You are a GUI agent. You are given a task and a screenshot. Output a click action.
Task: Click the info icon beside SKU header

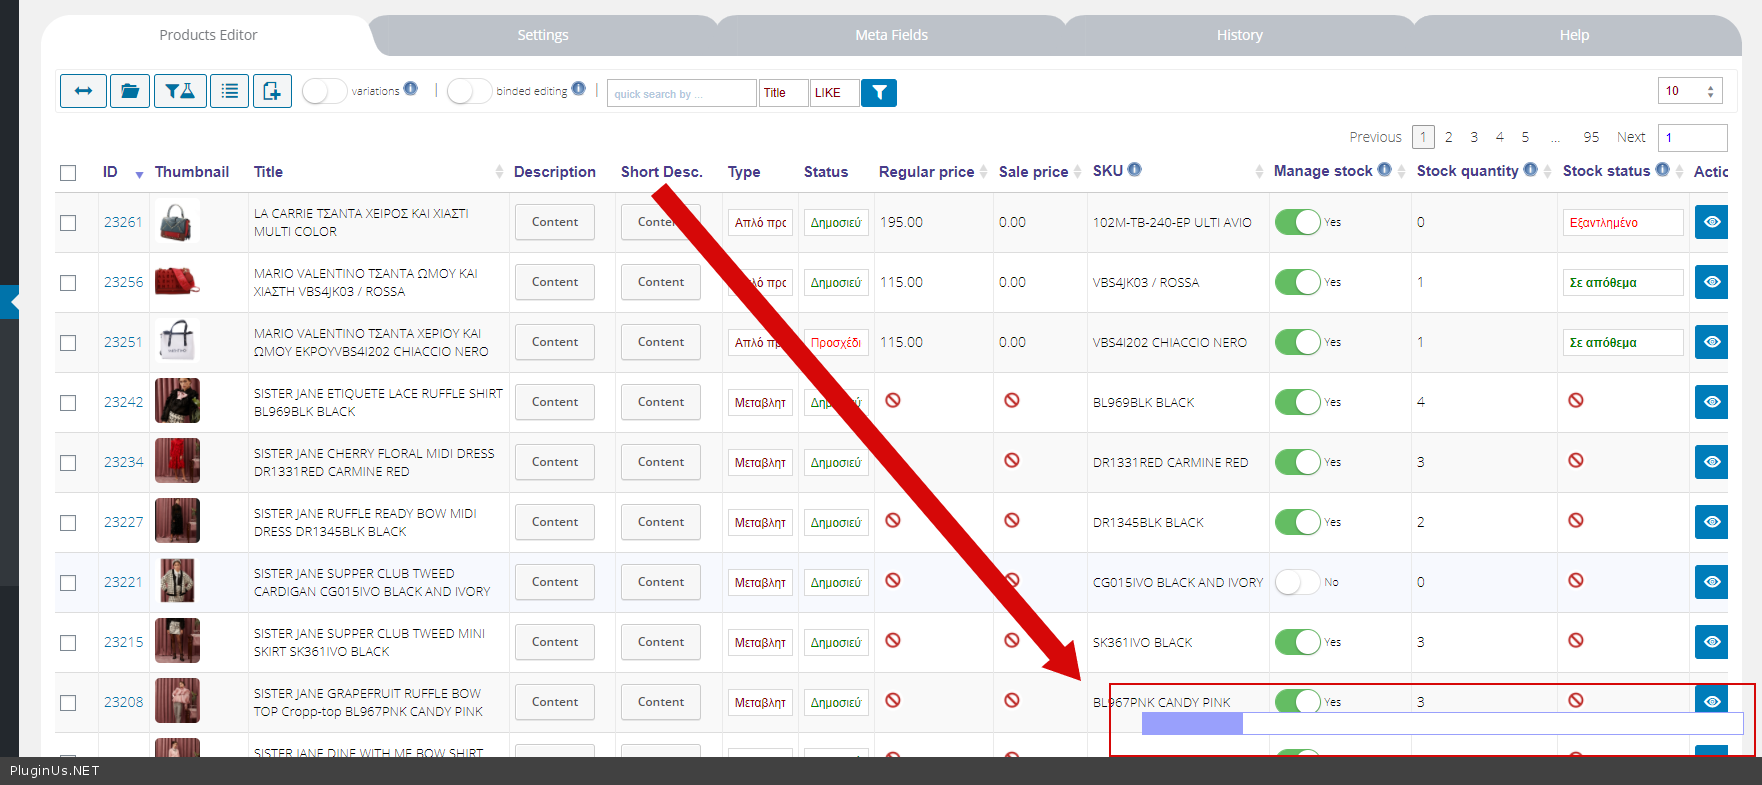tap(1135, 170)
